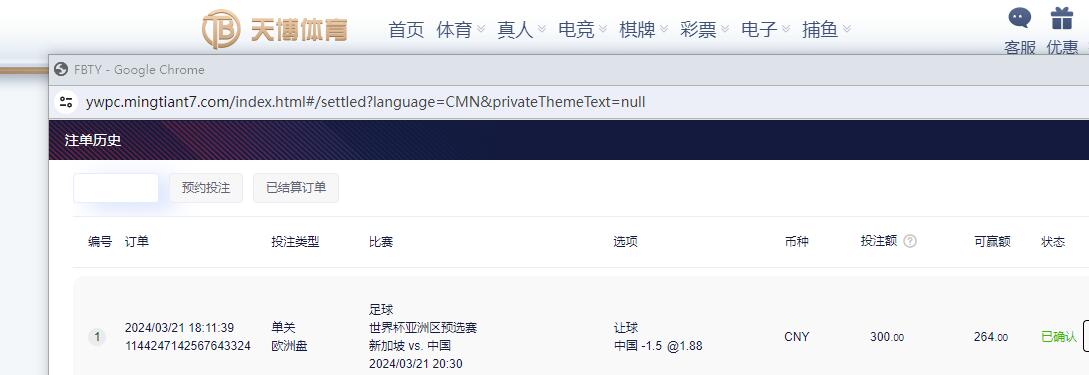This screenshot has width=1089, height=375.
Task: Click the site settings icon in address bar
Action: (x=67, y=102)
